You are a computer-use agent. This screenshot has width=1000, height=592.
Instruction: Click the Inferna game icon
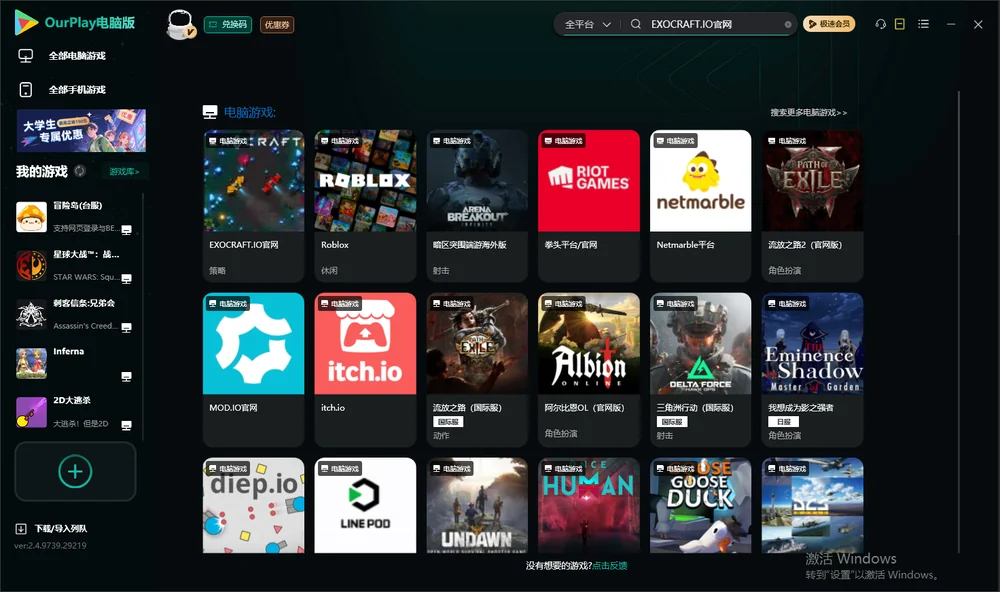pos(31,363)
